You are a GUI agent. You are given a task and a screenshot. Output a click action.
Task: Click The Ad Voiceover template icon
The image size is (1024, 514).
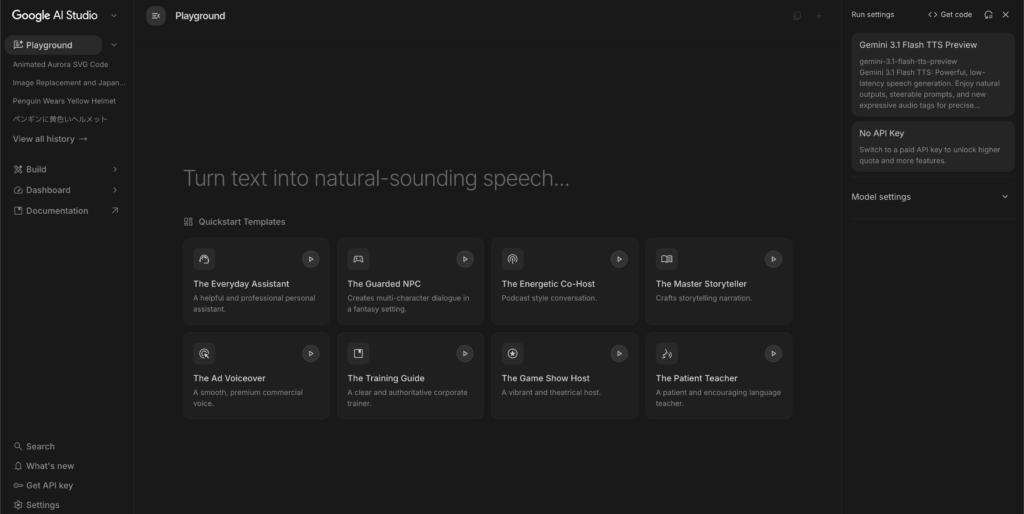tap(204, 353)
